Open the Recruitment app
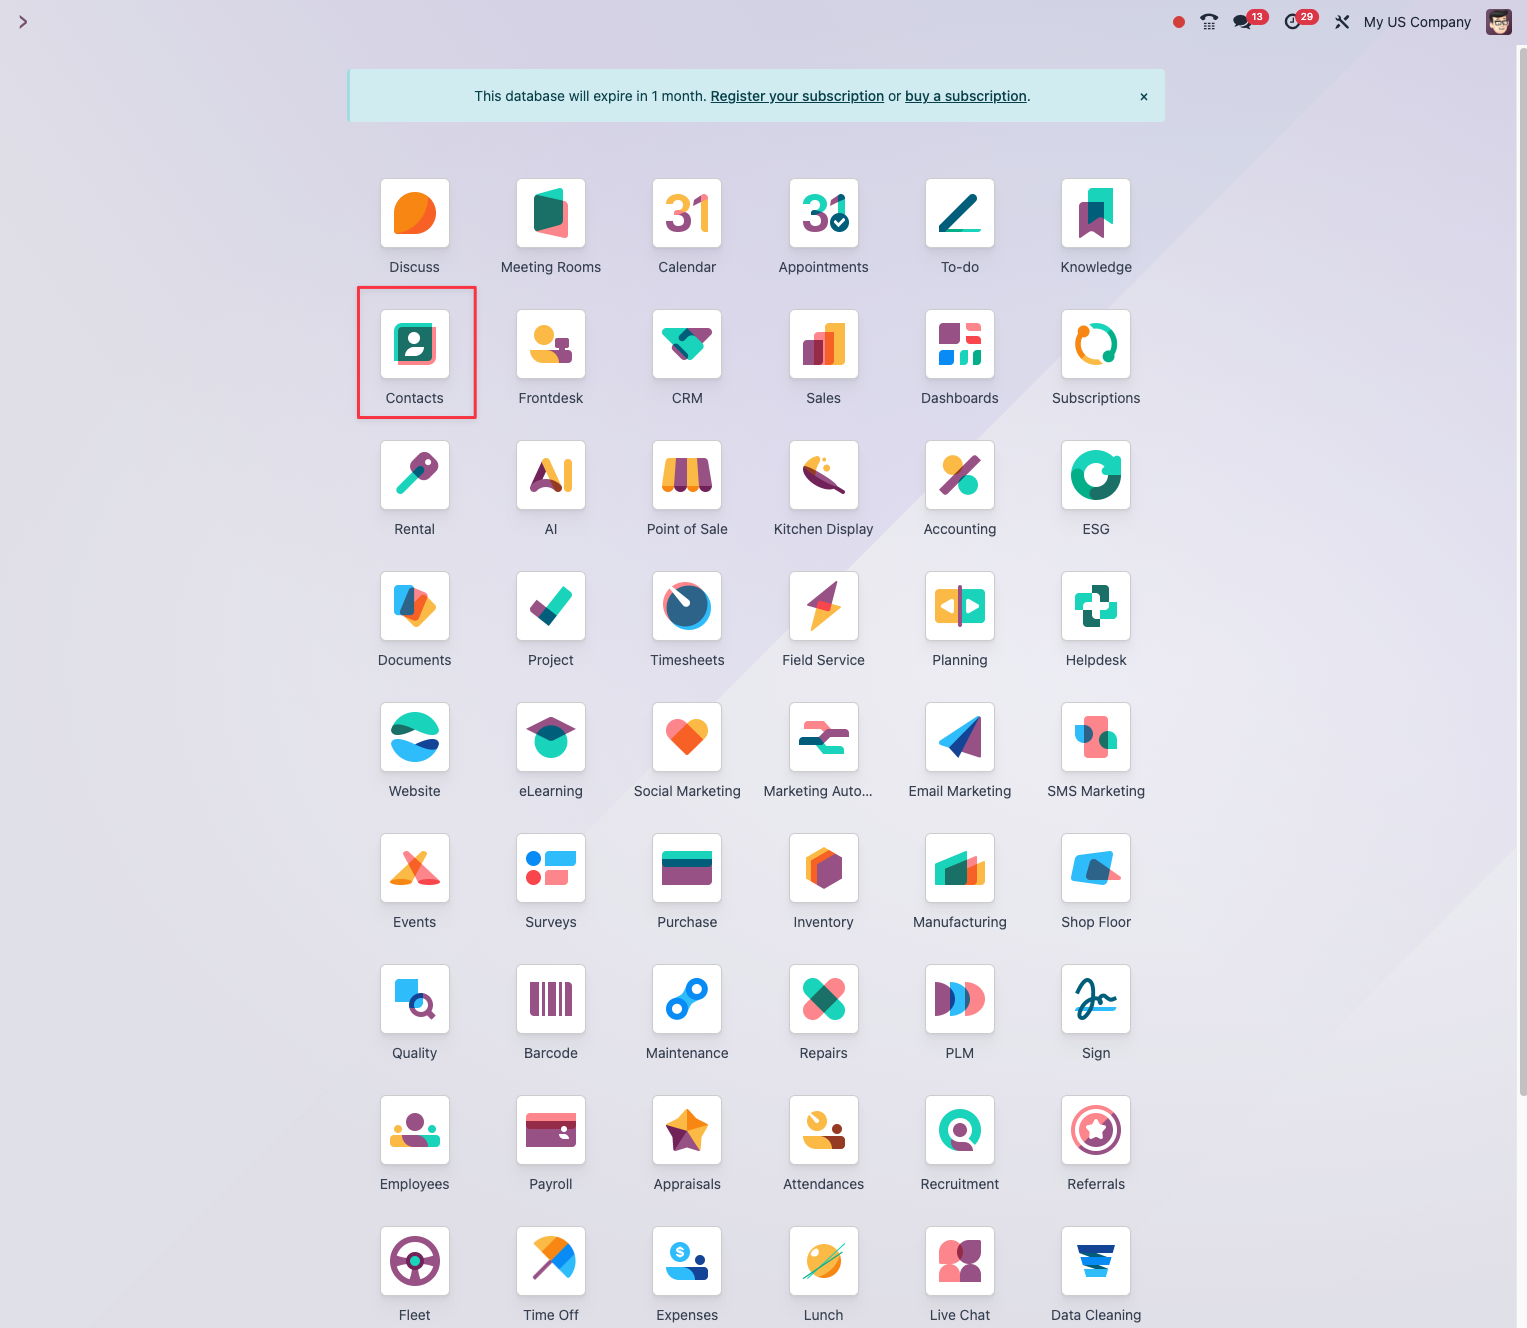This screenshot has height=1328, width=1527. click(x=960, y=1130)
